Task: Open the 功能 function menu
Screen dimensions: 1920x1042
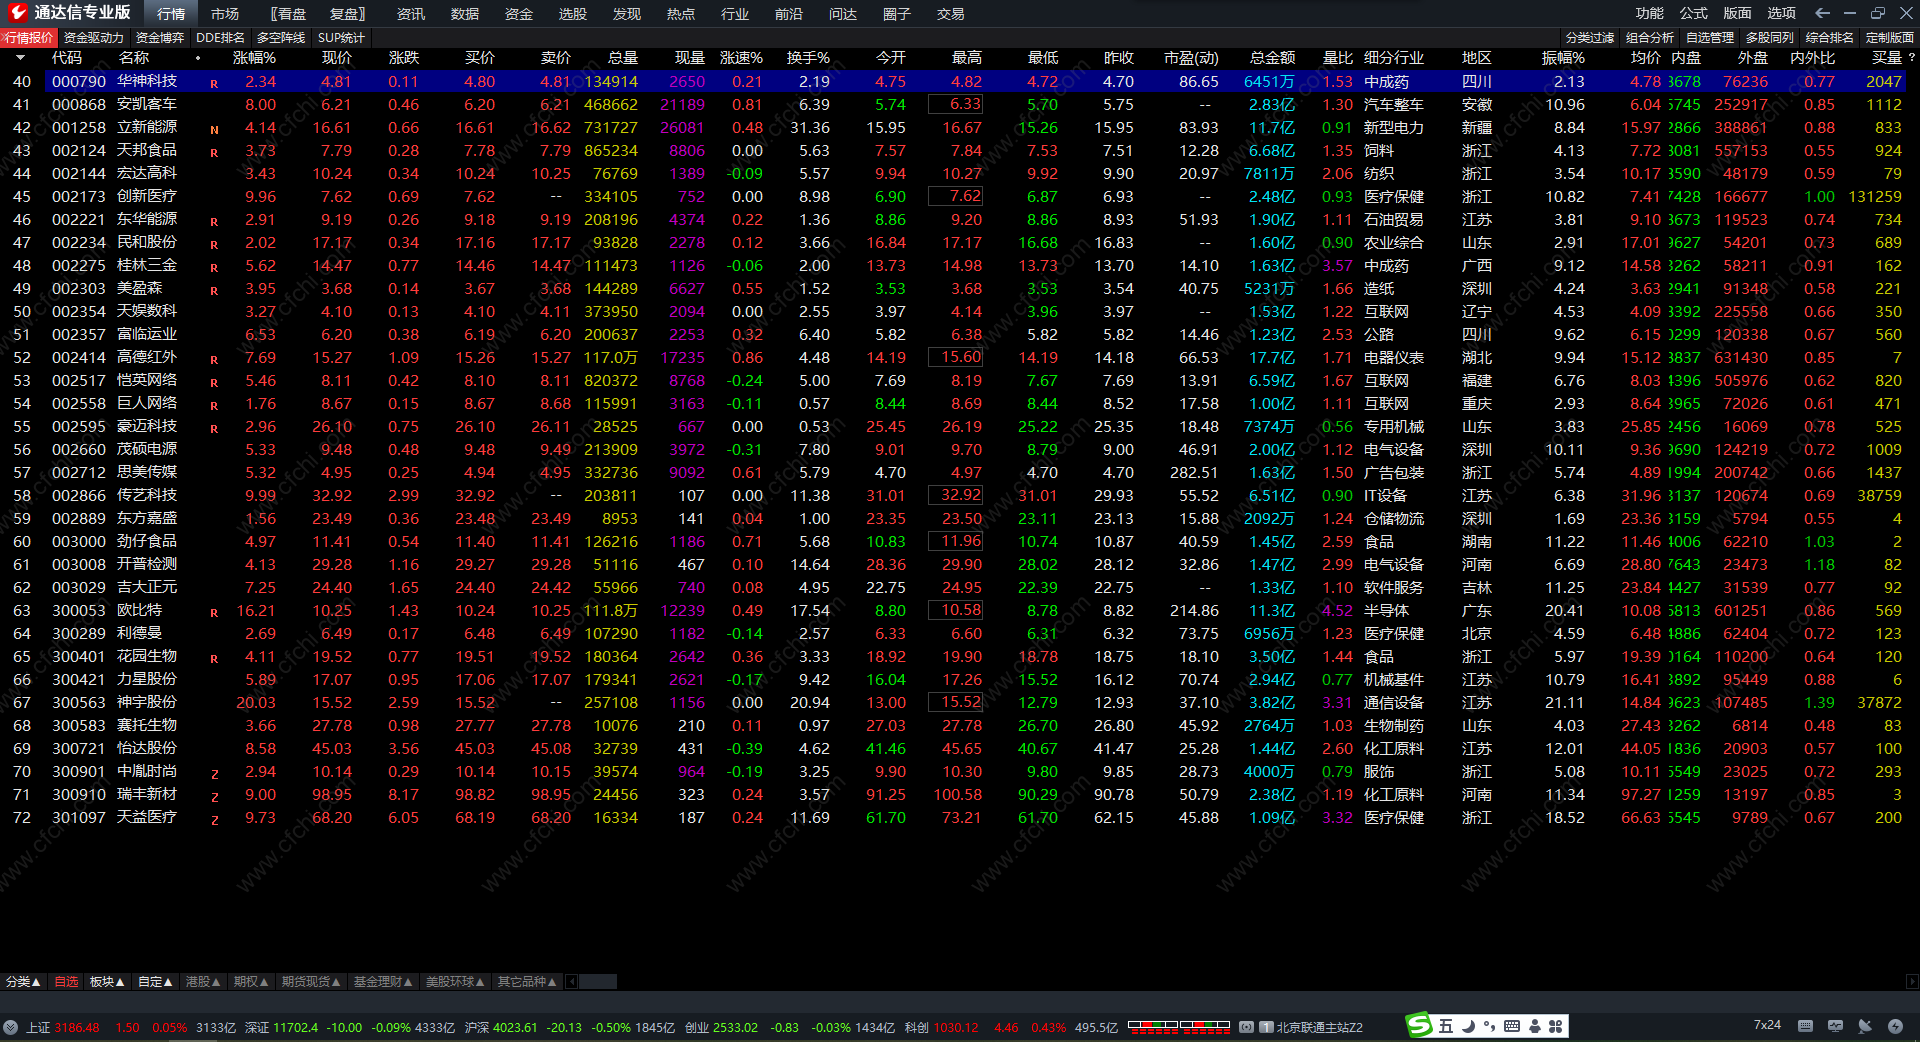Action: pyautogui.click(x=1650, y=13)
